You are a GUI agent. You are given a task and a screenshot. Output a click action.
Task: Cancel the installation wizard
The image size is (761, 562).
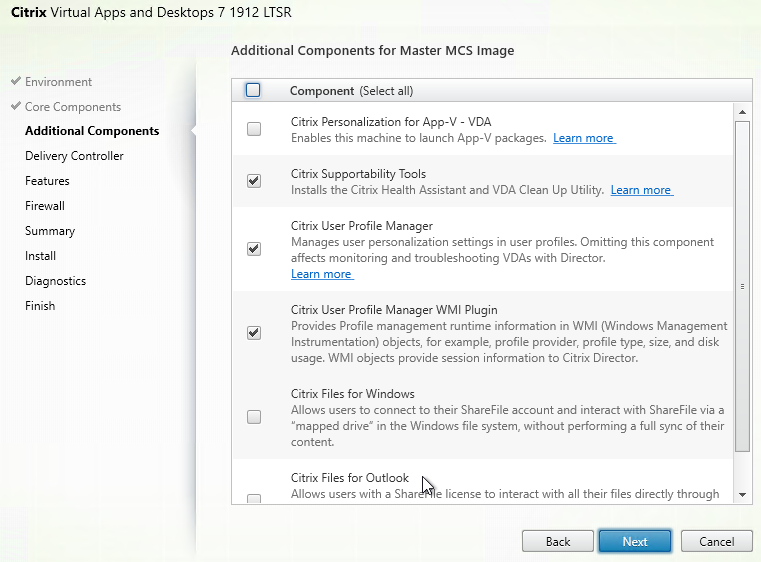716,541
